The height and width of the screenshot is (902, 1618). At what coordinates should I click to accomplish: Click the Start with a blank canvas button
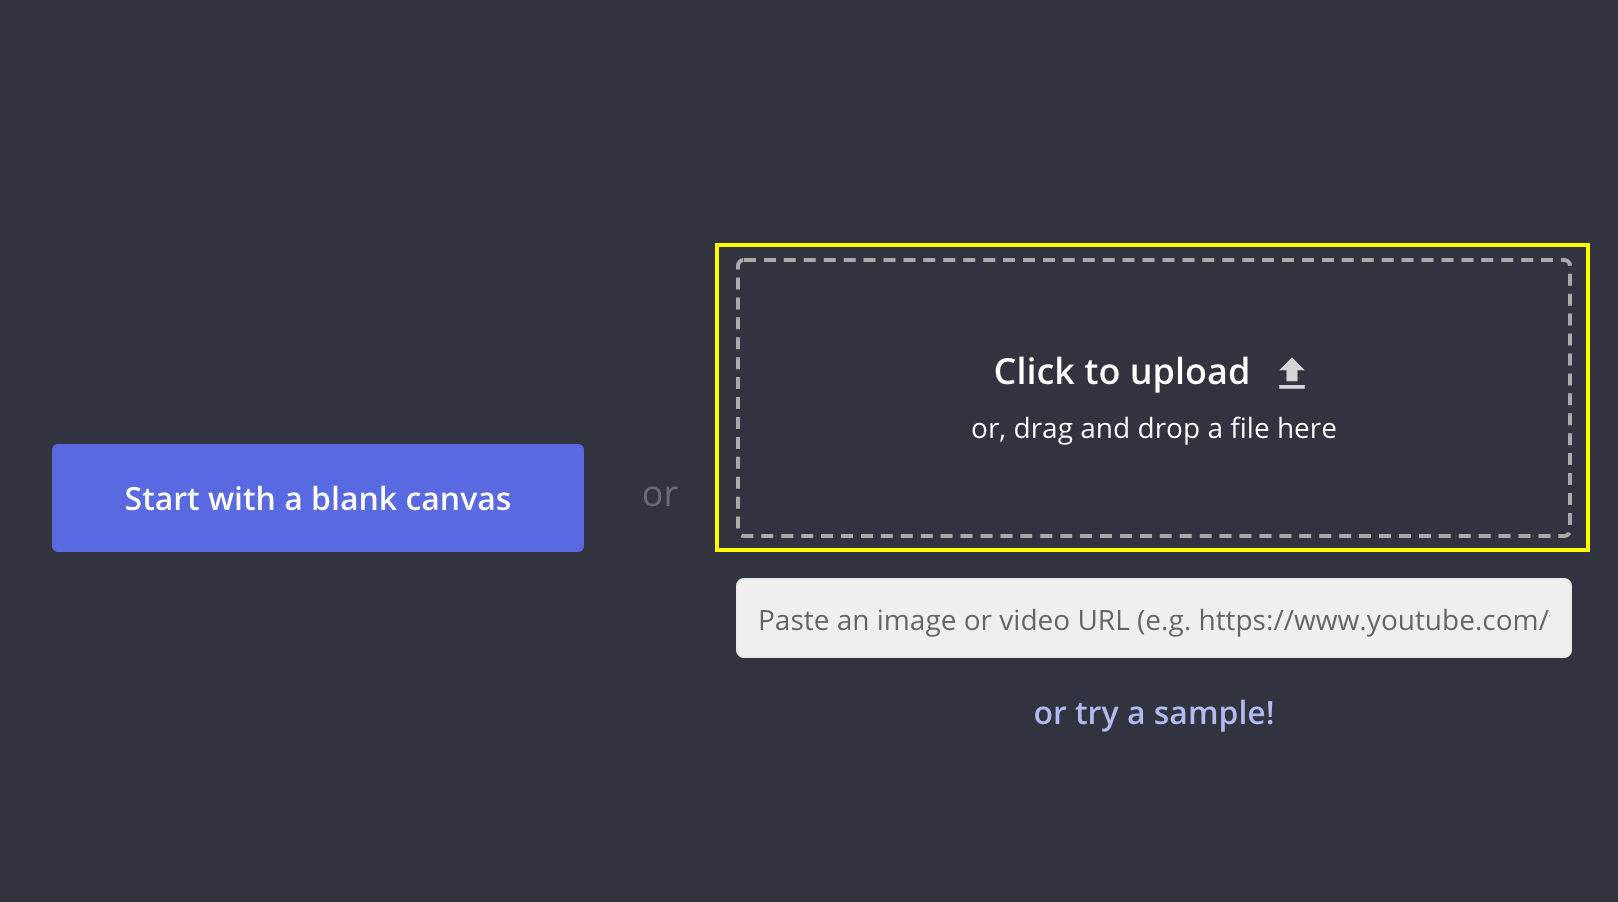click(317, 498)
